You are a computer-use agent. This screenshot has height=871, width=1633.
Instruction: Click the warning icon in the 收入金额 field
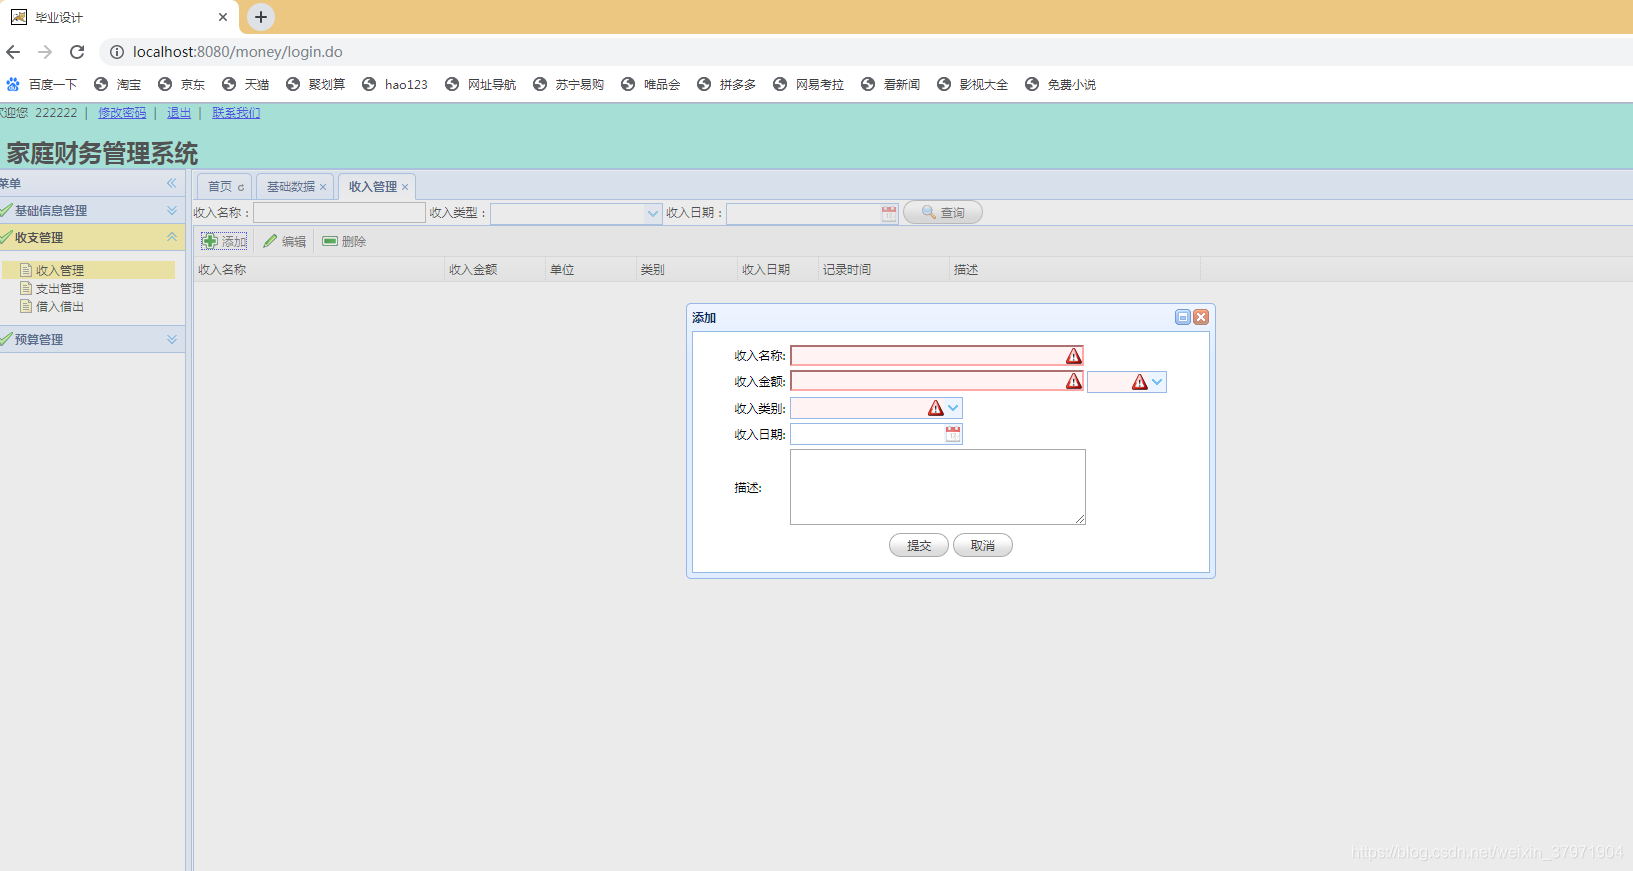click(1074, 381)
